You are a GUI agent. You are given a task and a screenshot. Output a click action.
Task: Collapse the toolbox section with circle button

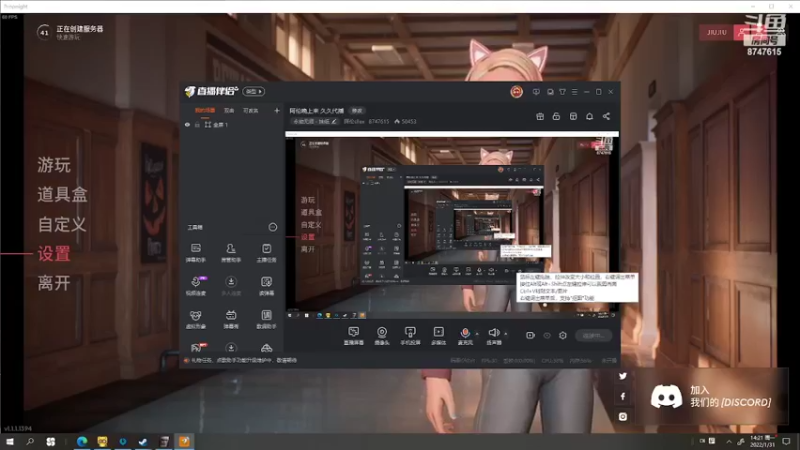click(x=272, y=227)
